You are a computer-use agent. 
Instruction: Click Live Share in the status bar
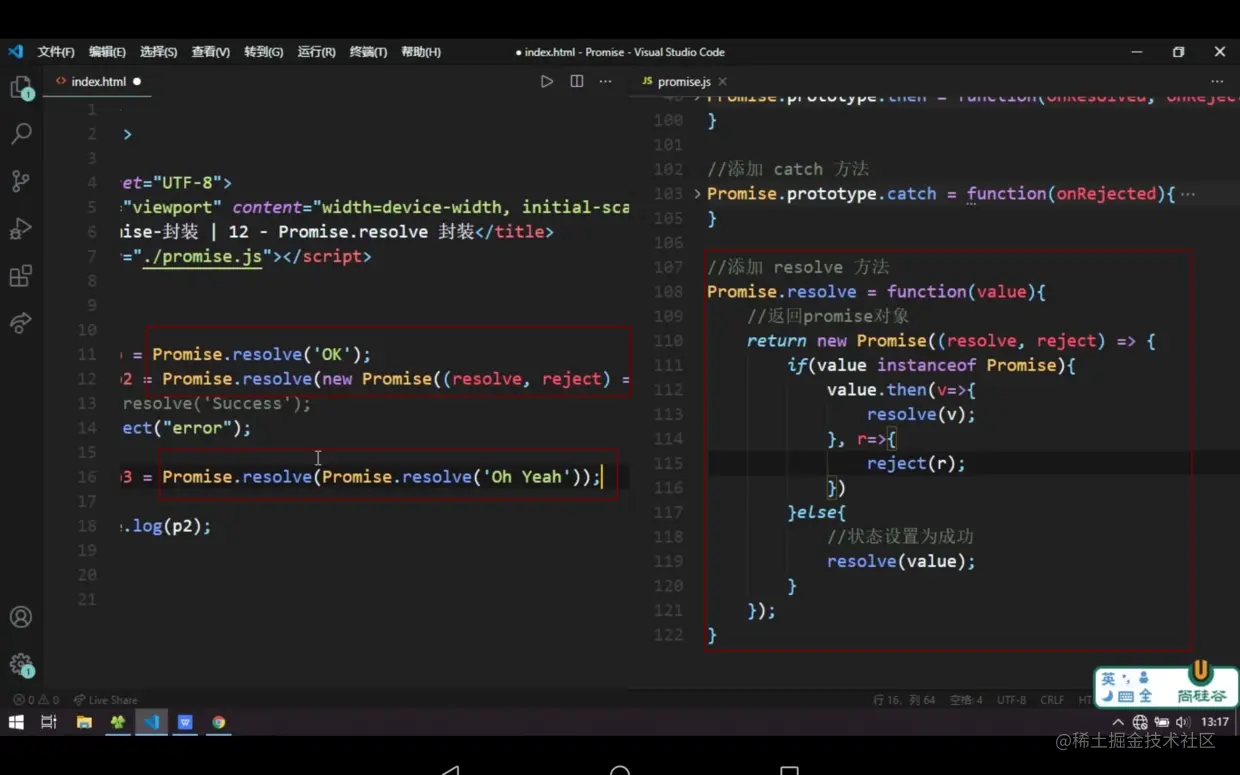(105, 700)
